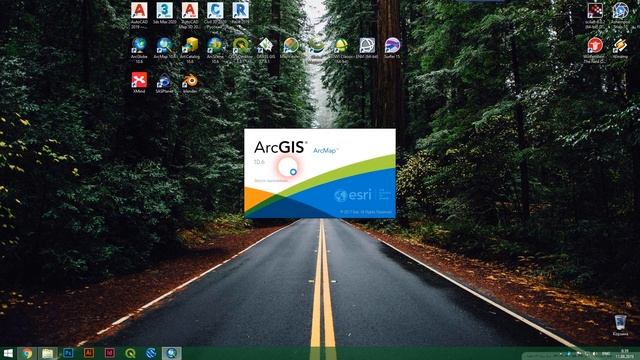Viewport: 640px width, 360px height.
Task: Open the ENG language indicator in tray
Action: (x=606, y=354)
